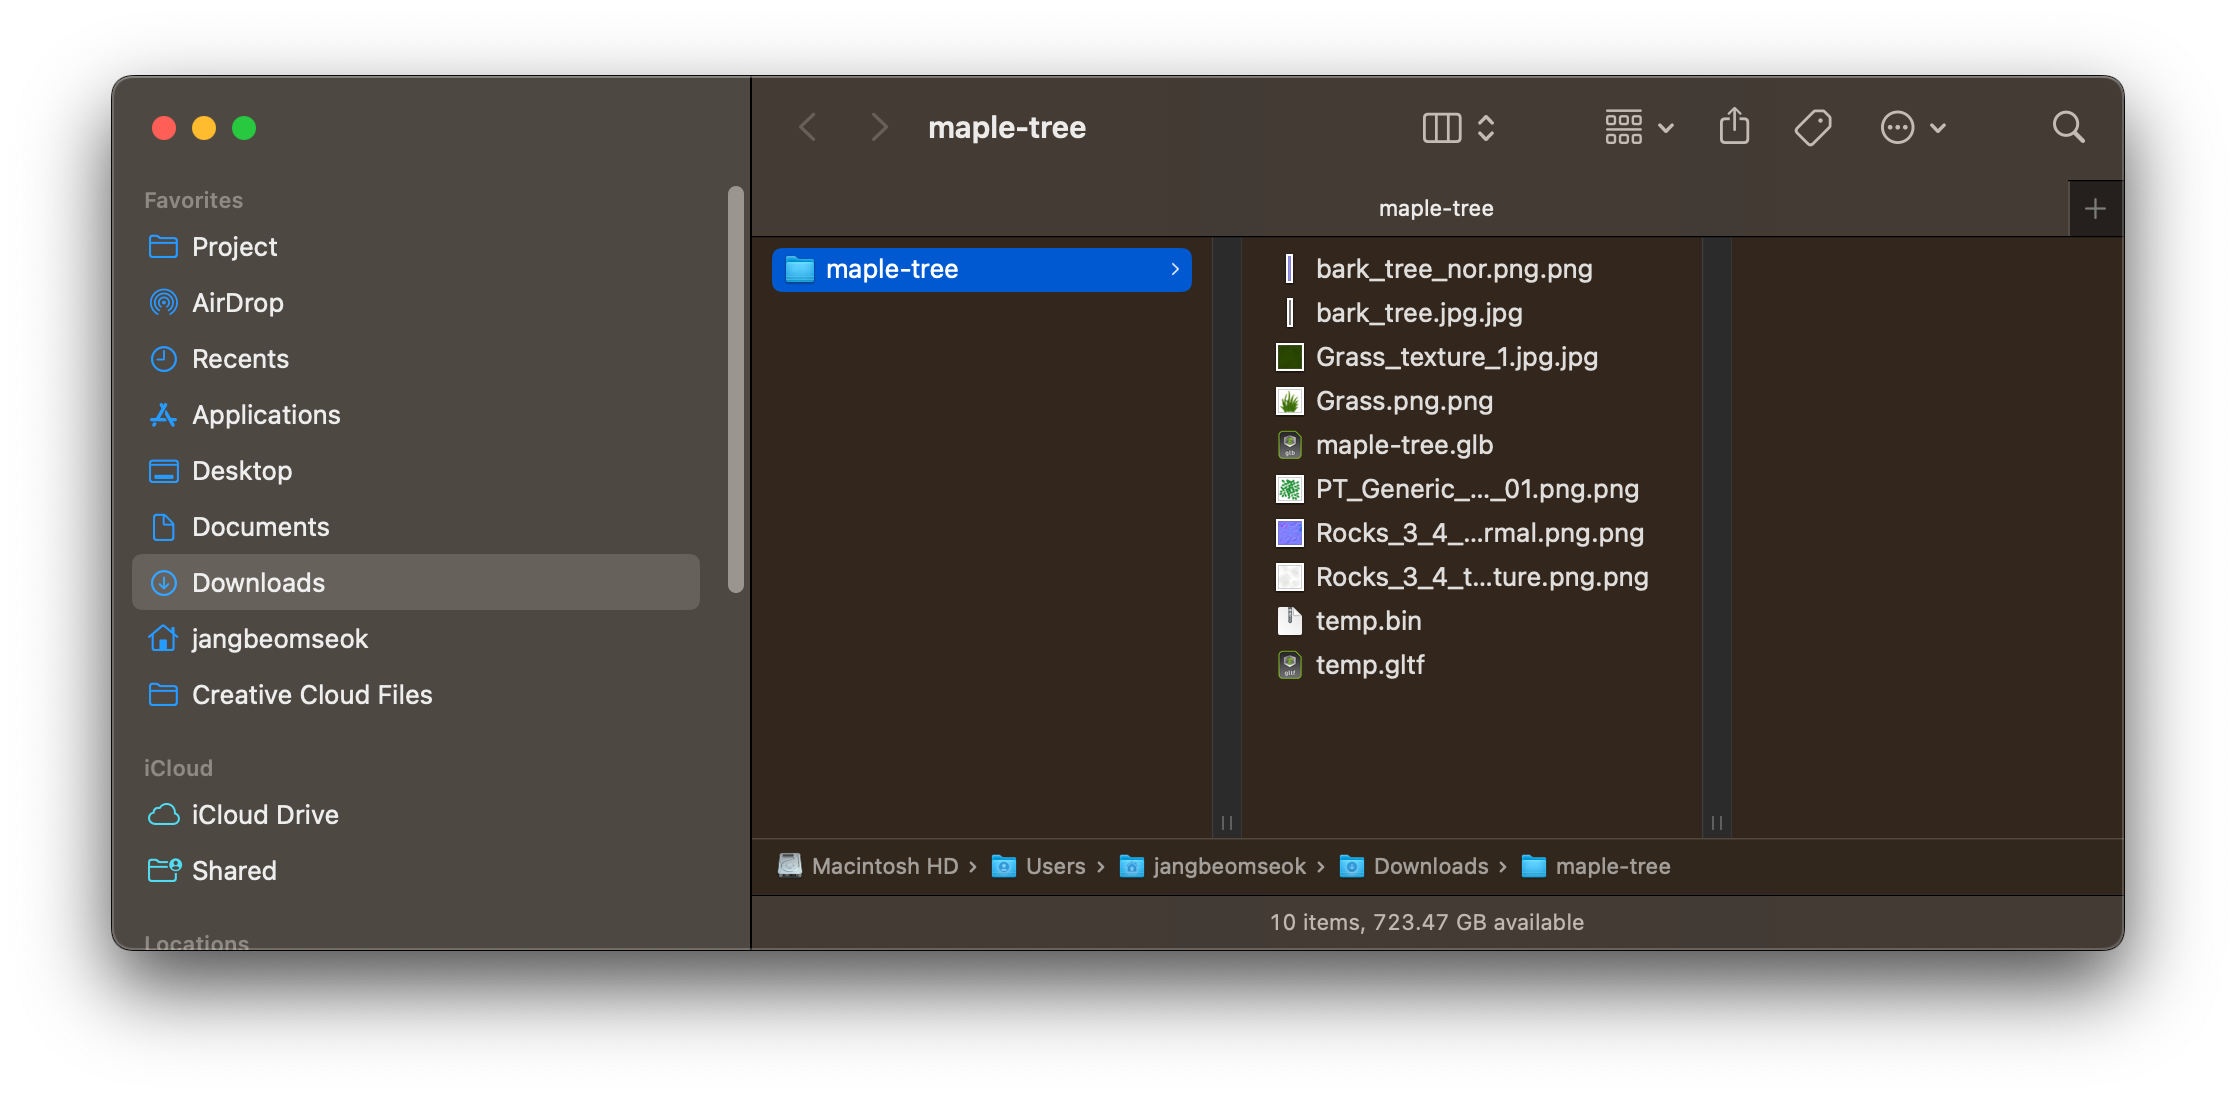This screenshot has height=1098, width=2236.
Task: Select the maple-tree.glb file icon
Action: coord(1289,445)
